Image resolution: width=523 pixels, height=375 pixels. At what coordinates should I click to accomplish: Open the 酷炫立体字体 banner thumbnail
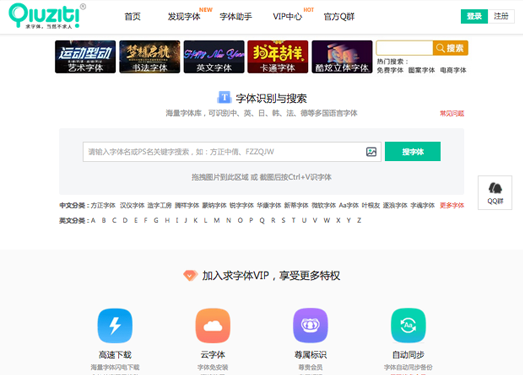[342, 57]
